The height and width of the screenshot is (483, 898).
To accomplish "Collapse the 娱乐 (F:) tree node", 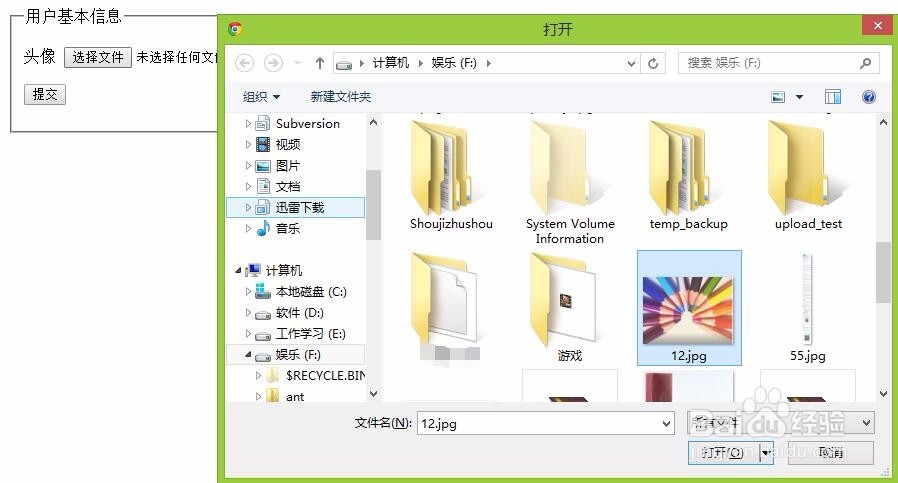I will (247, 355).
